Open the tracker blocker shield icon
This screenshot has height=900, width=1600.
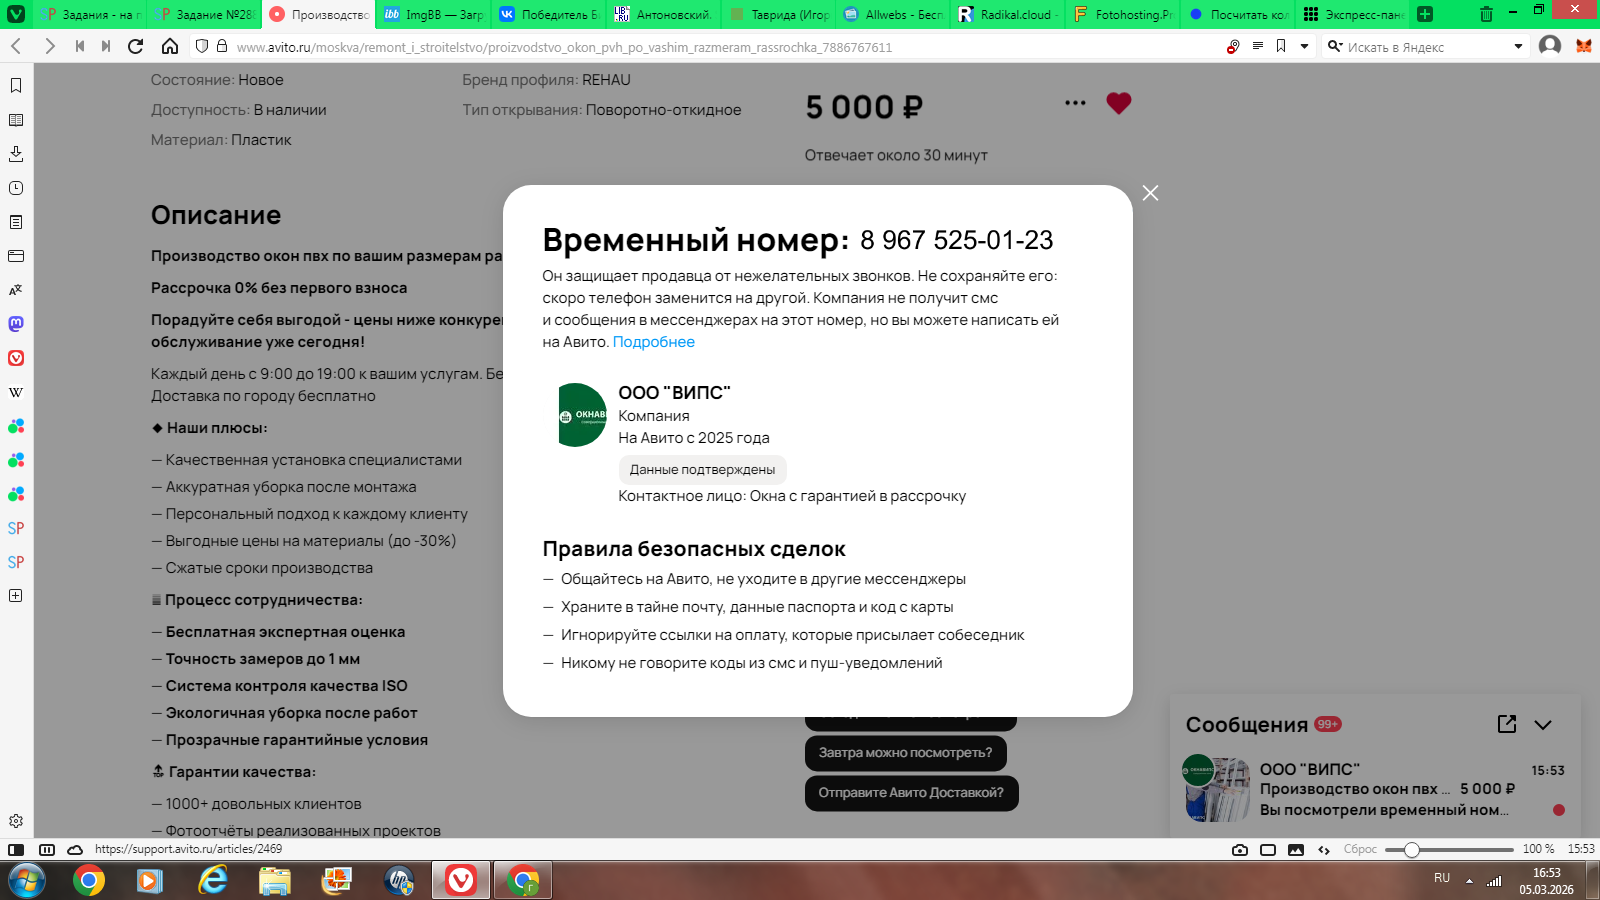coord(202,46)
